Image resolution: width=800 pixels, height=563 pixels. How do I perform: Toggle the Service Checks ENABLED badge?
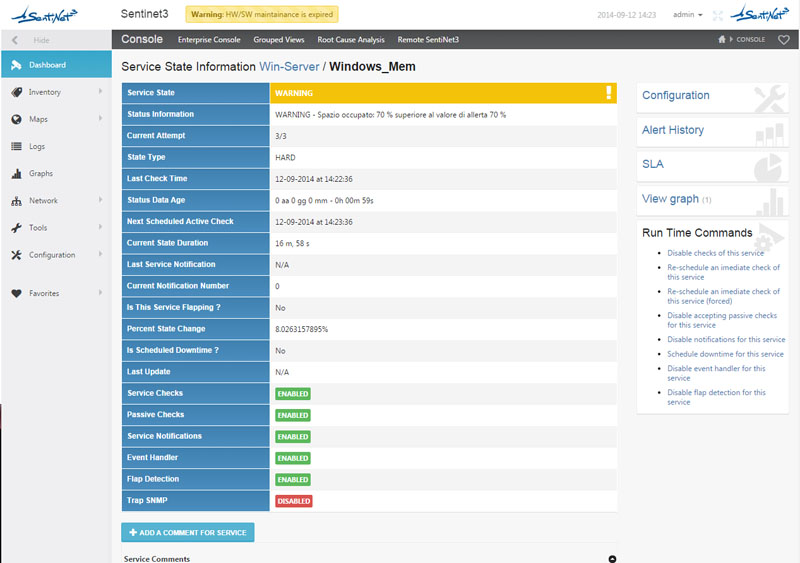point(293,394)
